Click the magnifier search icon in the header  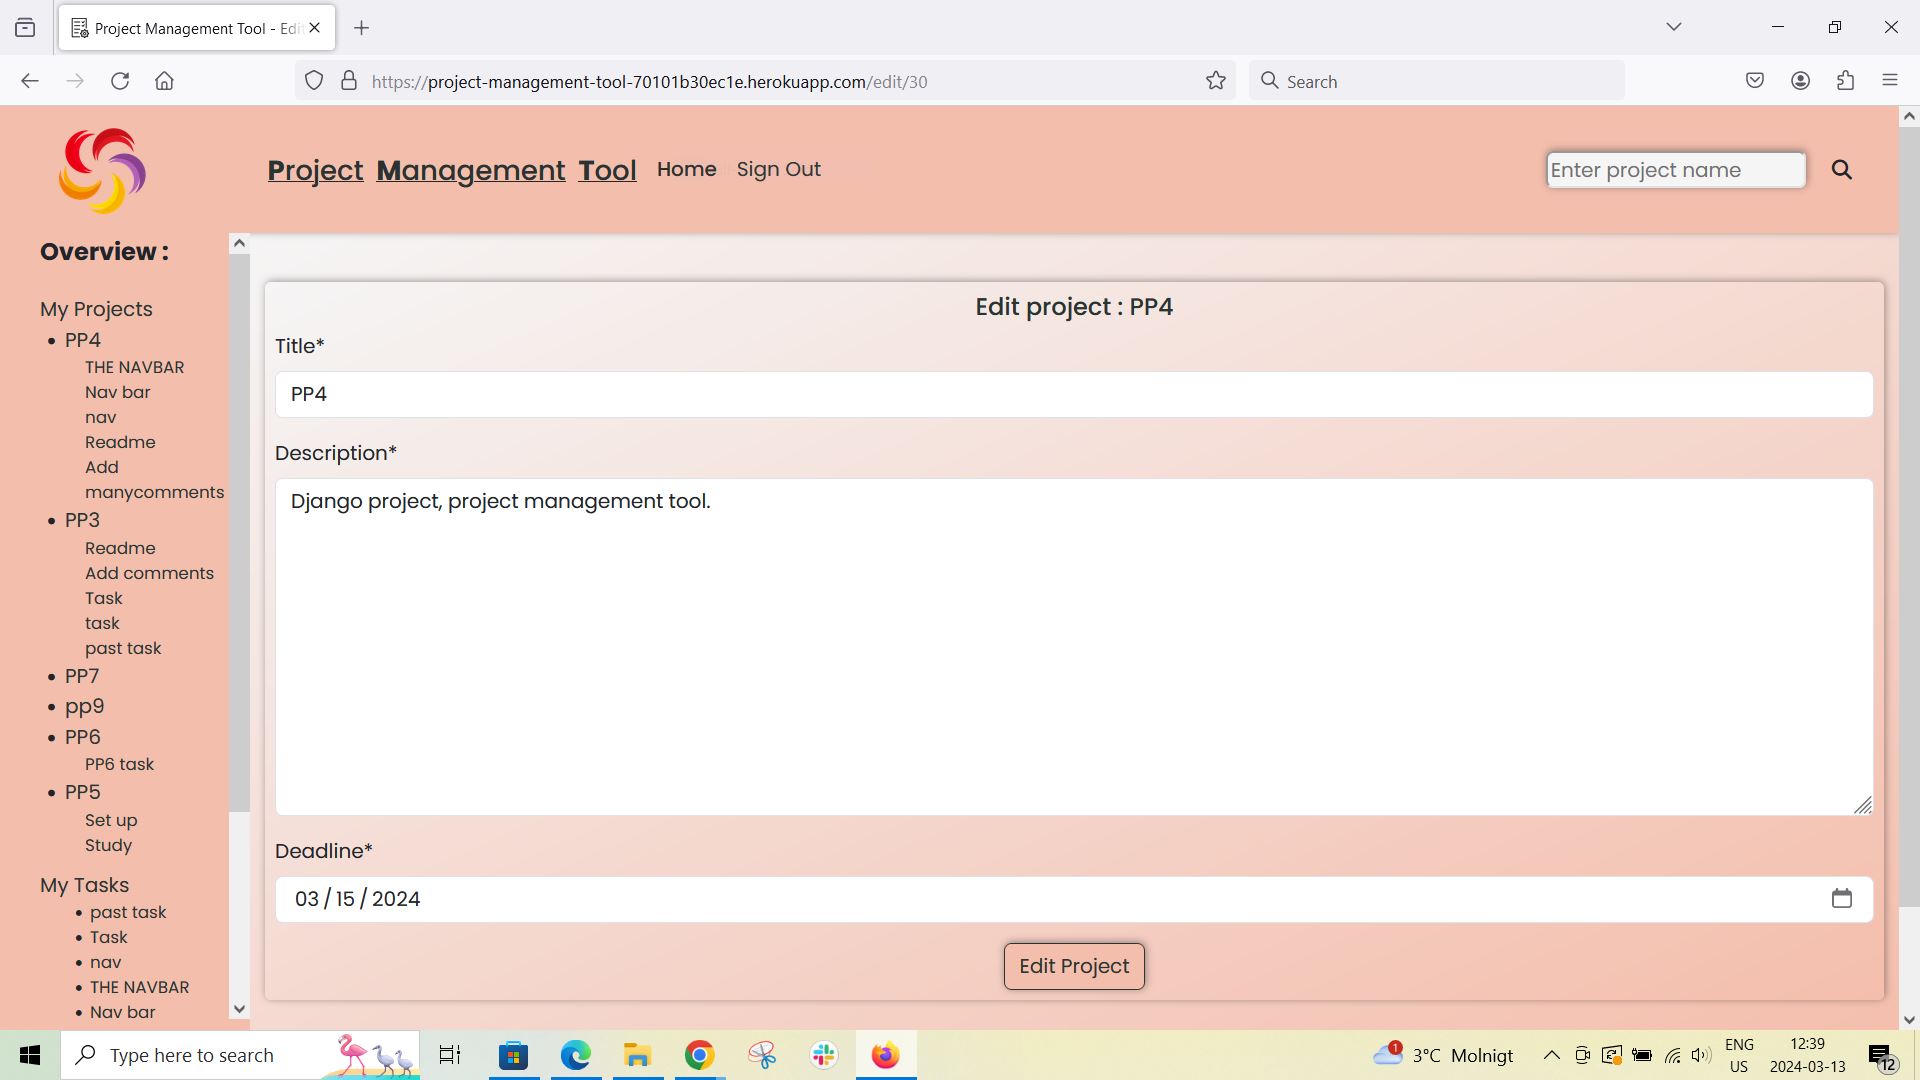1841,170
